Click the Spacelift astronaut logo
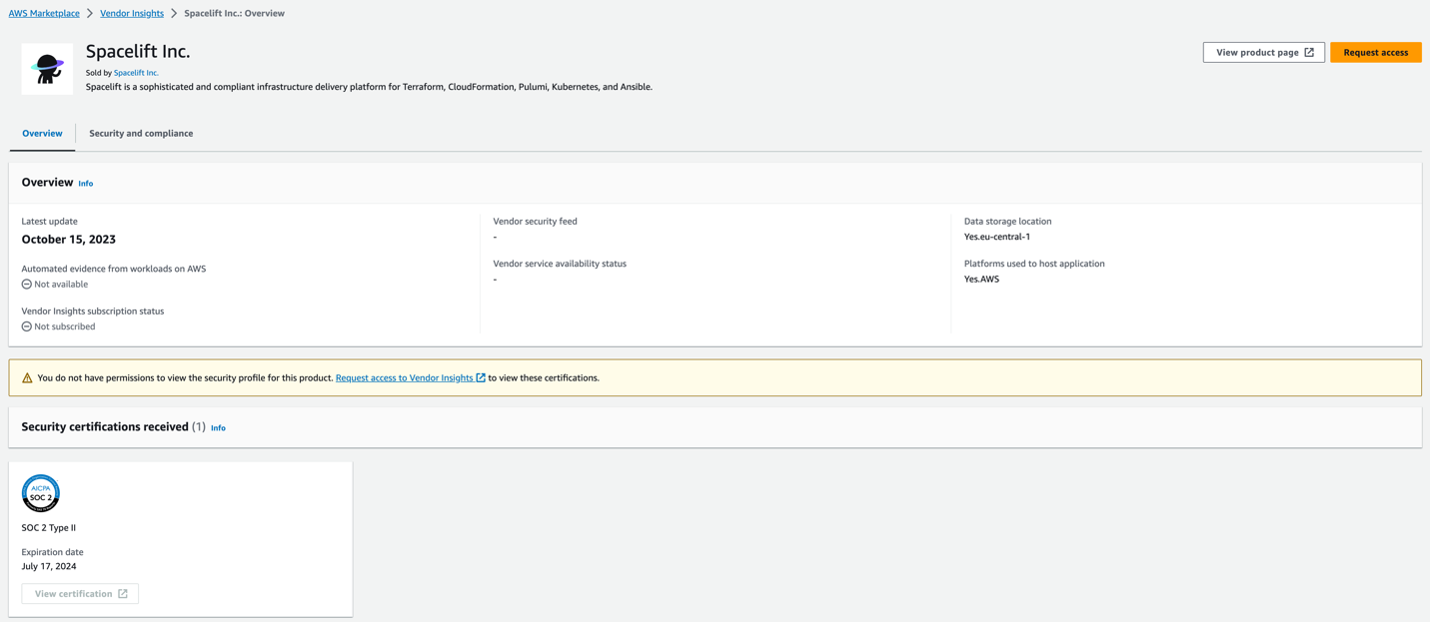This screenshot has width=1430, height=626. click(x=47, y=69)
